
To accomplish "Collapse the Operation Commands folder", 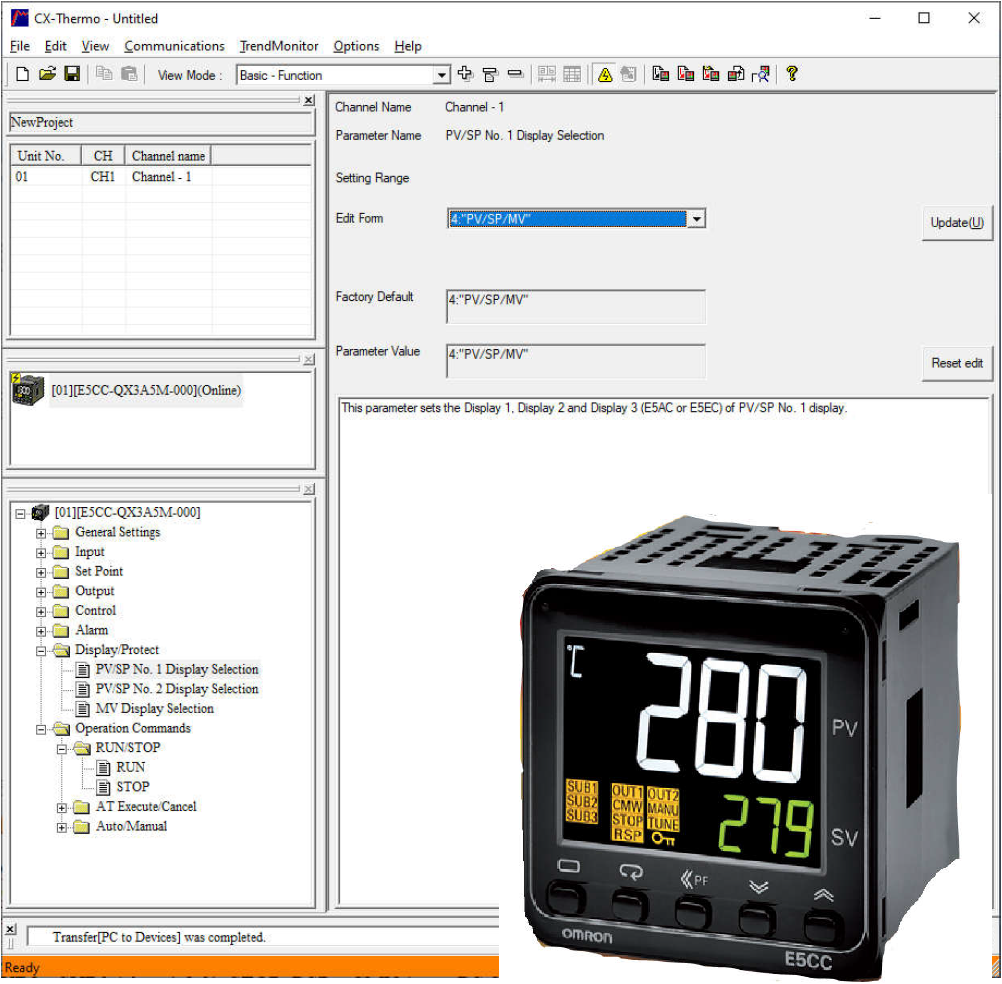I will click(x=41, y=730).
